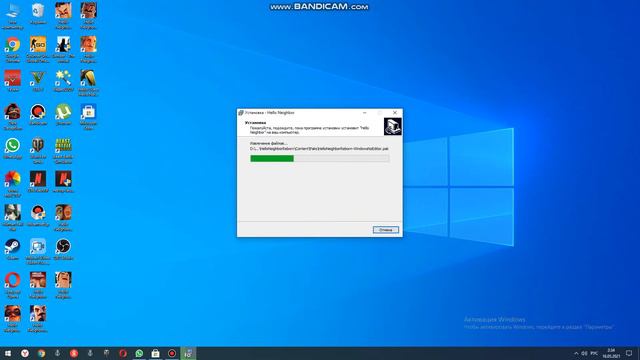Switch the РУС input language indicator
This screenshot has width=640, height=360.
pos(594,353)
